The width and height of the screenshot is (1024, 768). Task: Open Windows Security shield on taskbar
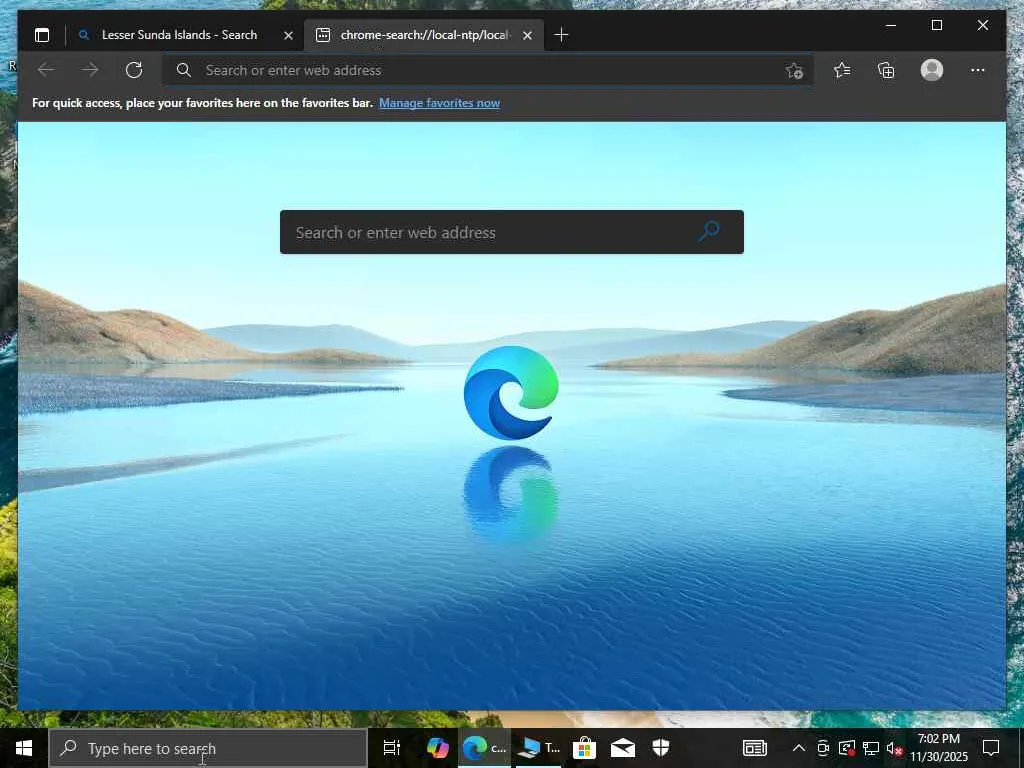click(661, 748)
